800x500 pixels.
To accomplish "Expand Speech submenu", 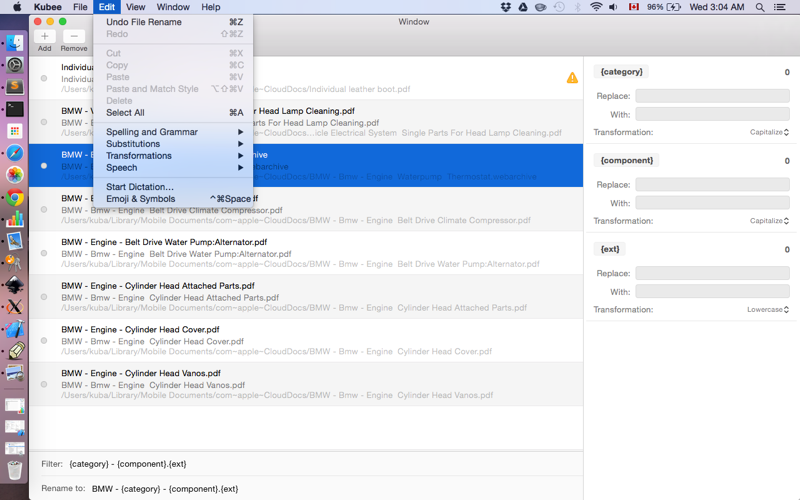I will 173,167.
